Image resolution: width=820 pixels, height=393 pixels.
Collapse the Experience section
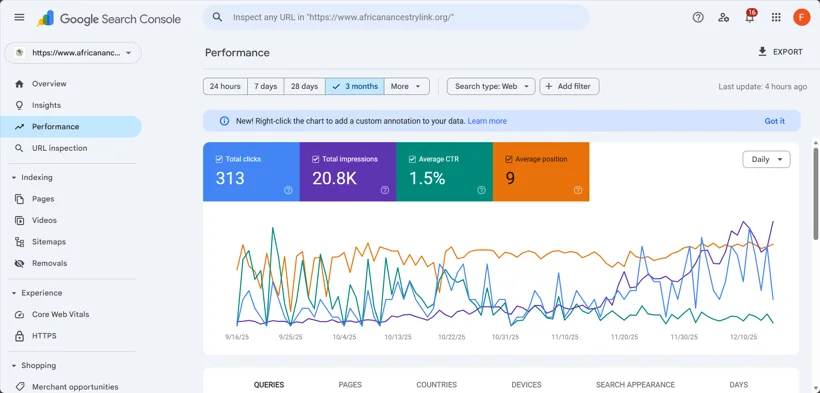click(14, 293)
